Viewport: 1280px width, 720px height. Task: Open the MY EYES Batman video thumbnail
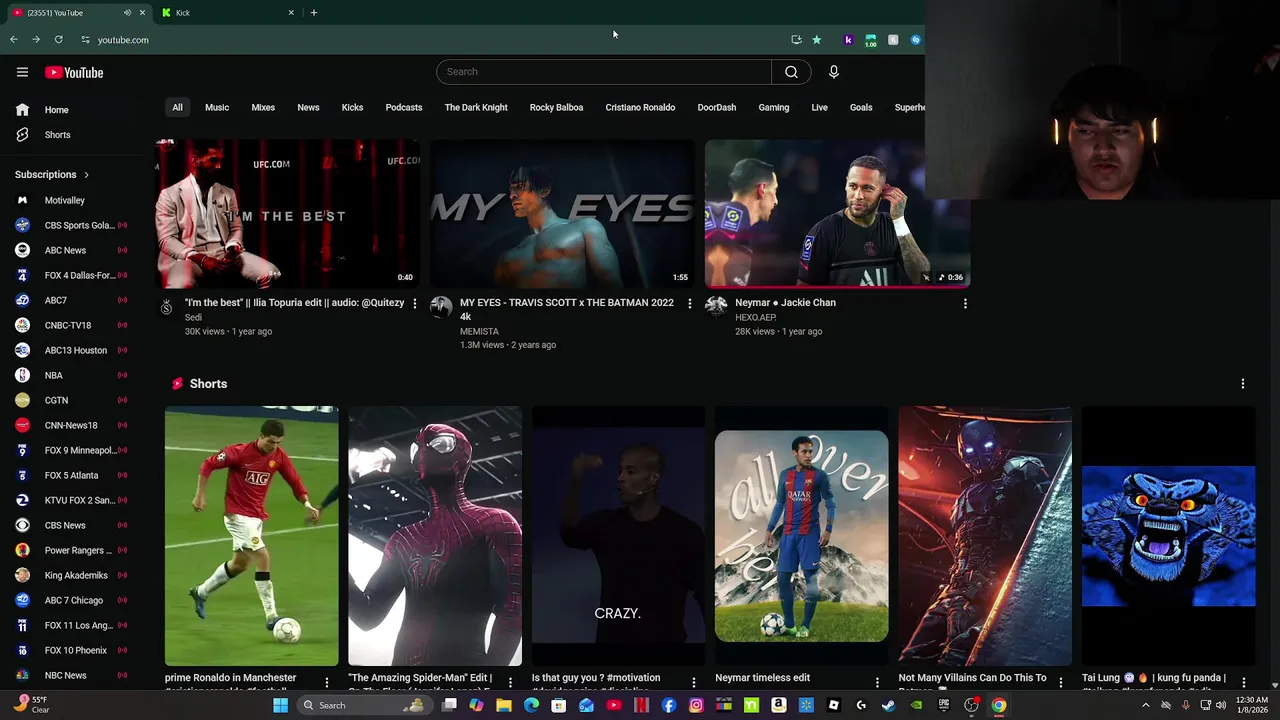click(x=562, y=213)
